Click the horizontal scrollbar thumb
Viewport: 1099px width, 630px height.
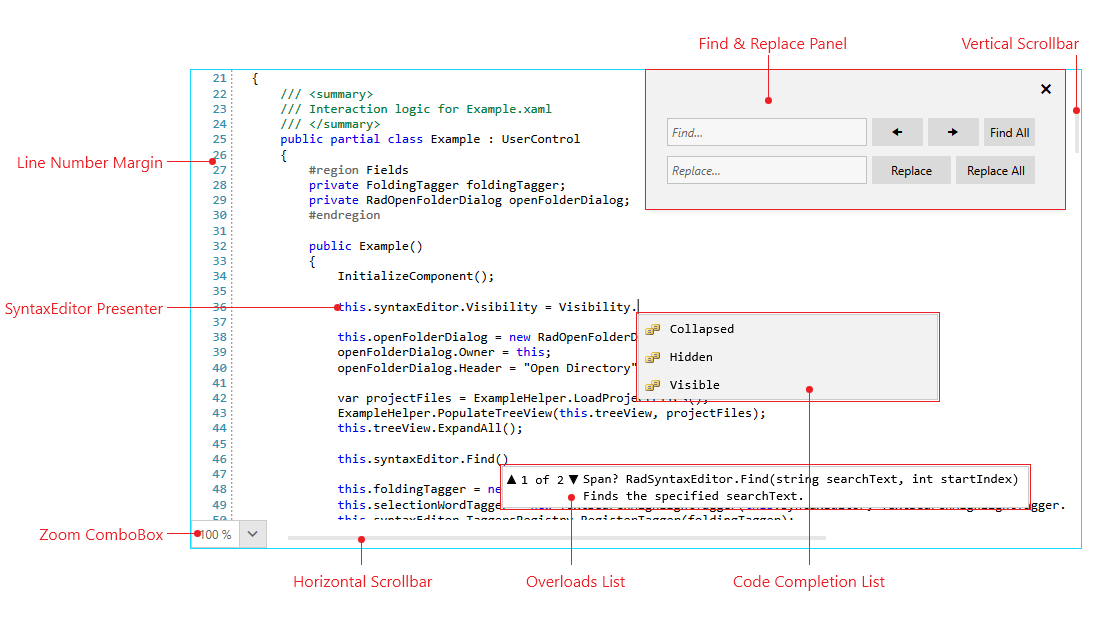point(556,538)
